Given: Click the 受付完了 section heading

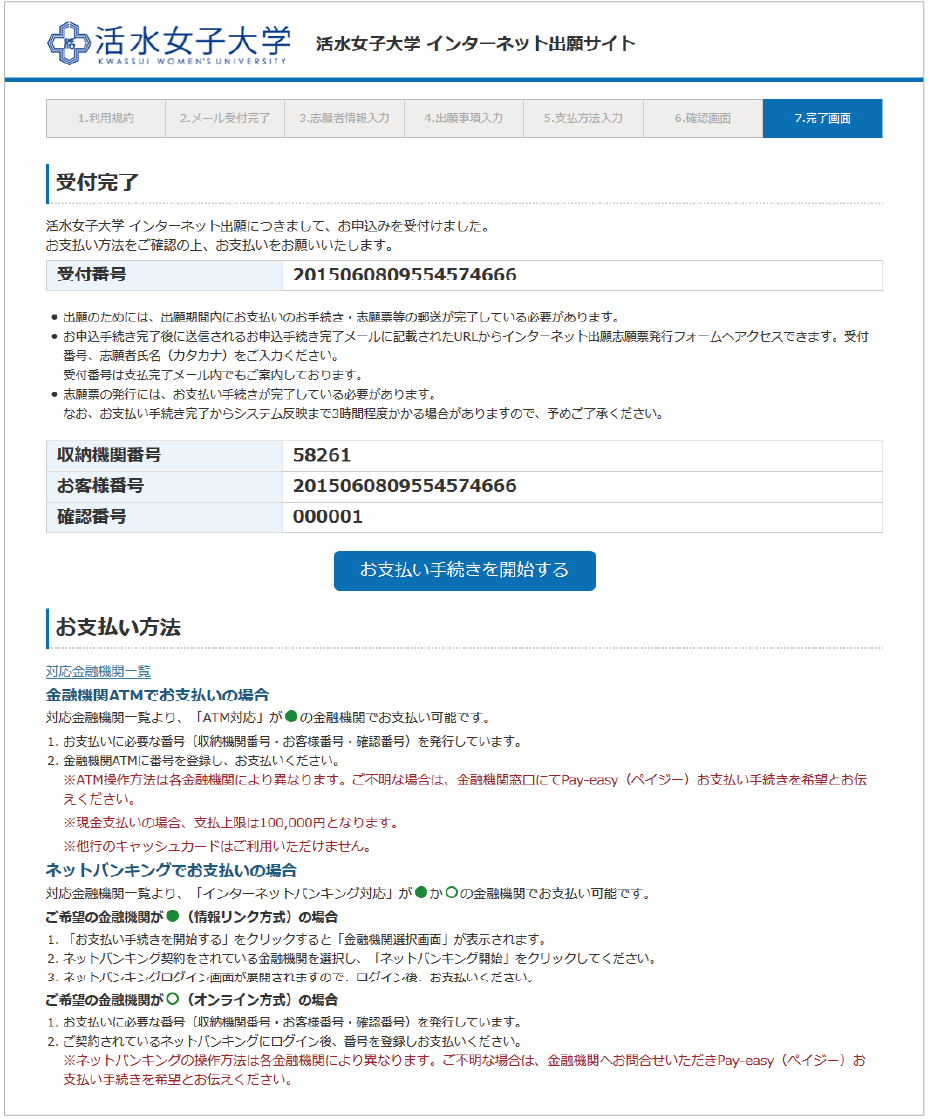Looking at the screenshot, I should (97, 183).
